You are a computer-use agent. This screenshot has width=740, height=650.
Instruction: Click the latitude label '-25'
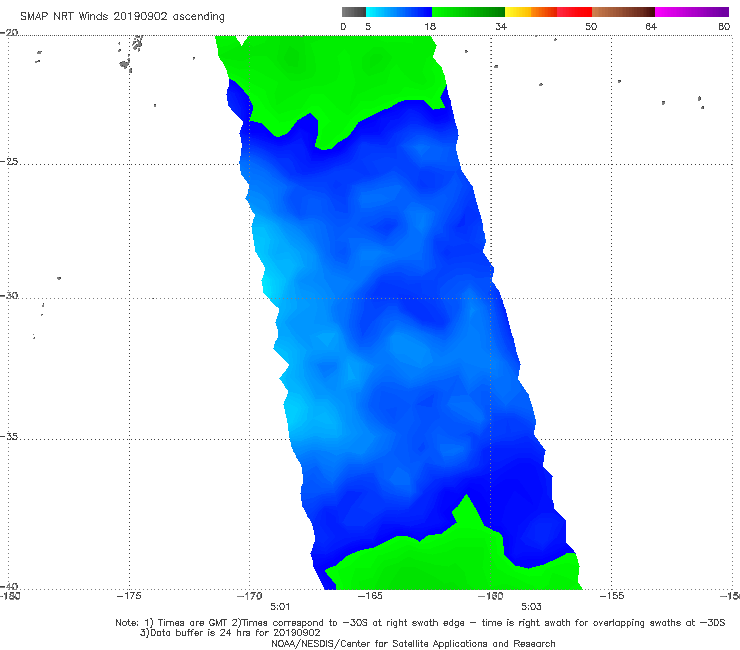(9, 162)
